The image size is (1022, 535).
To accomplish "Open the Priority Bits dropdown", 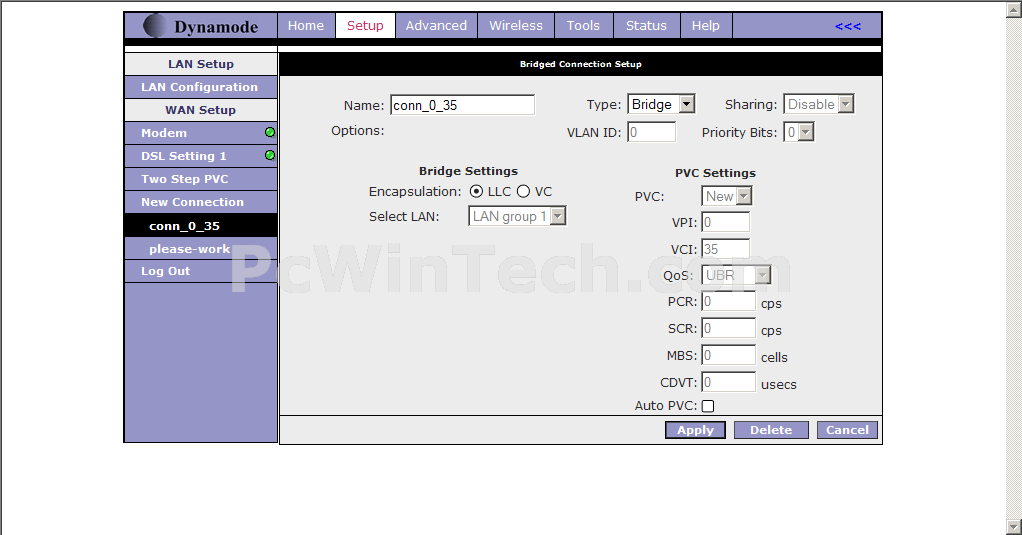I will (799, 132).
